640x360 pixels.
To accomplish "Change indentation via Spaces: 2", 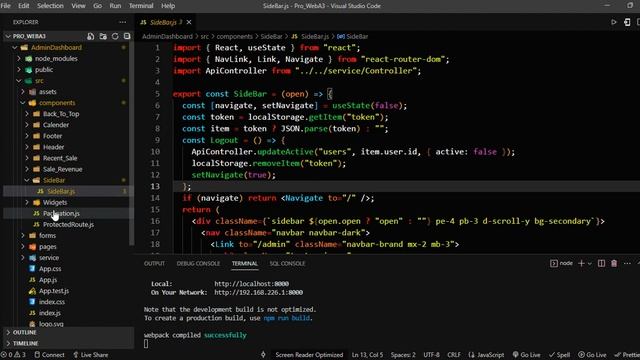I will [403, 355].
